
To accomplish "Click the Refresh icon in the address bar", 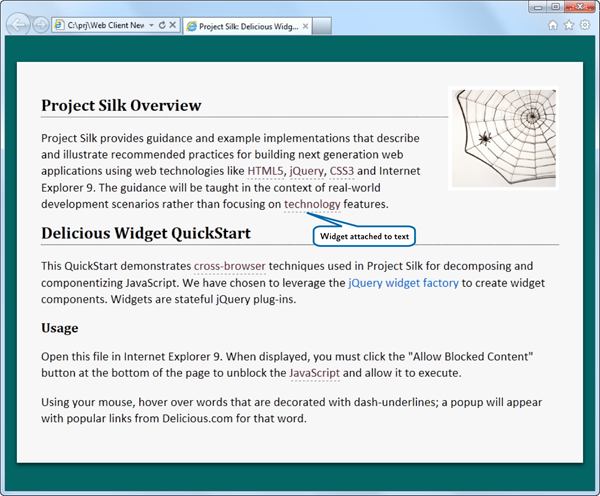I will pyautogui.click(x=162, y=25).
